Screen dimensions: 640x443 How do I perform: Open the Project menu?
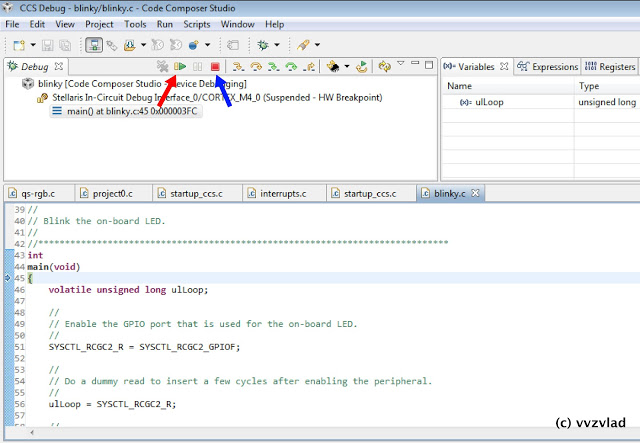(x=99, y=24)
